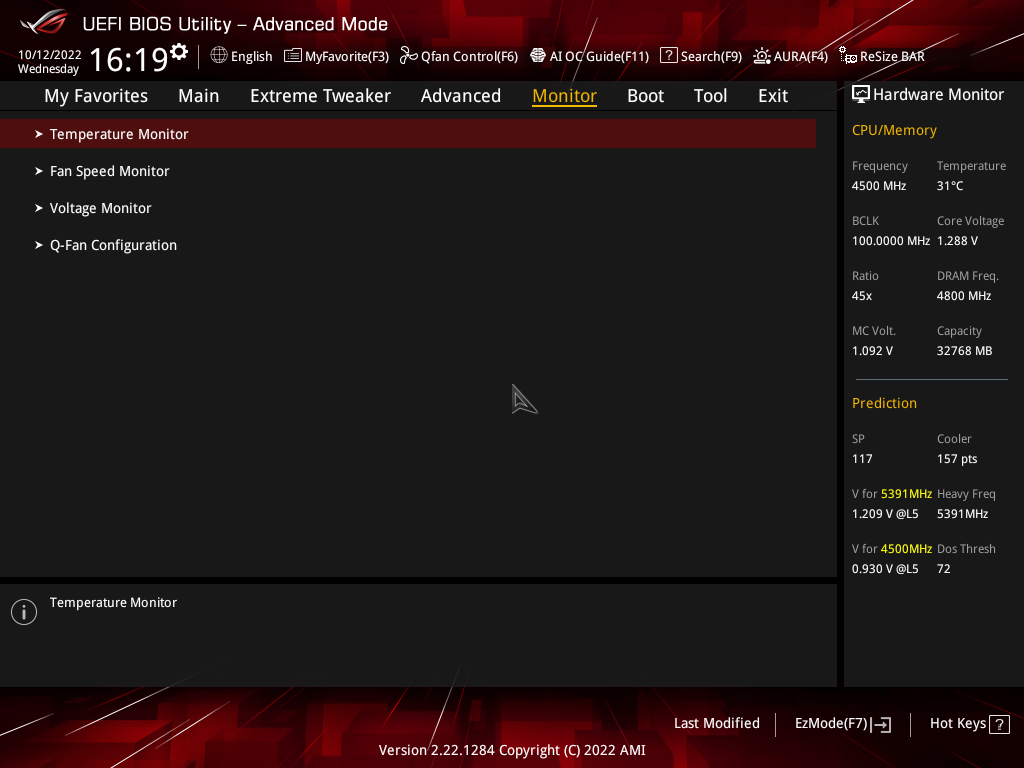
Task: Open Hot Keys text
Action: point(957,724)
